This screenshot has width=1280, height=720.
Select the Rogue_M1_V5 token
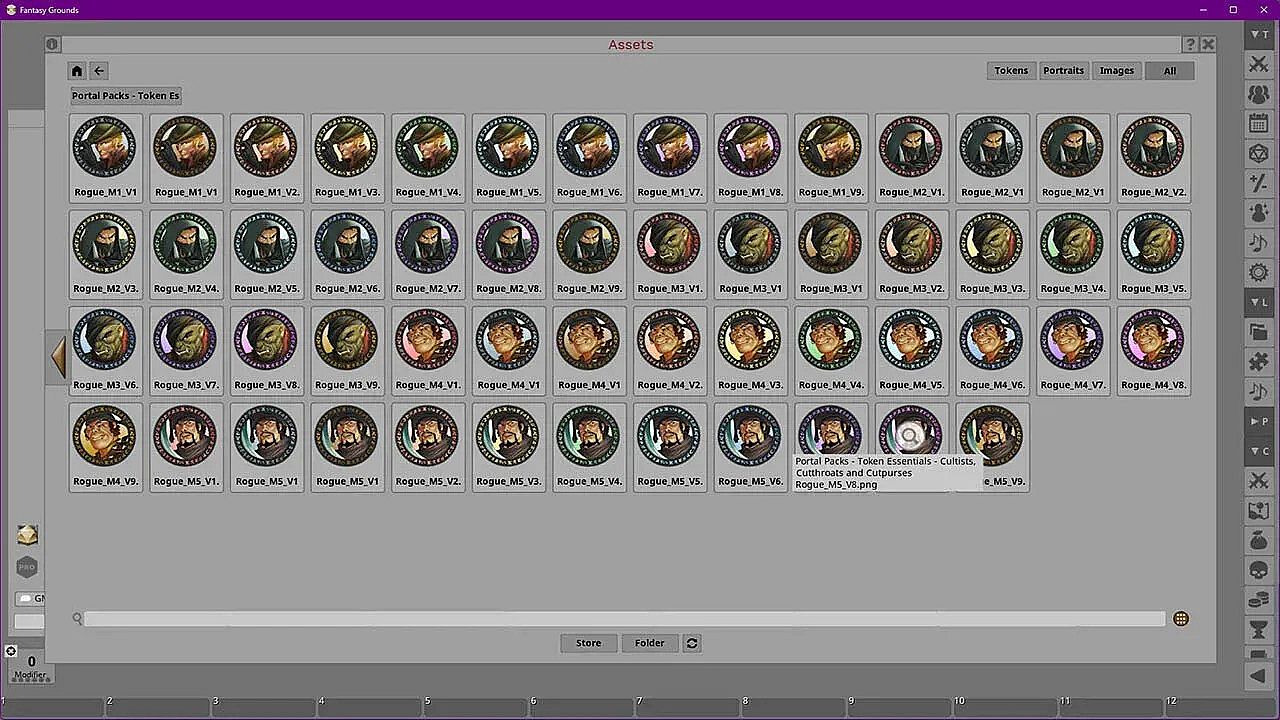point(508,158)
